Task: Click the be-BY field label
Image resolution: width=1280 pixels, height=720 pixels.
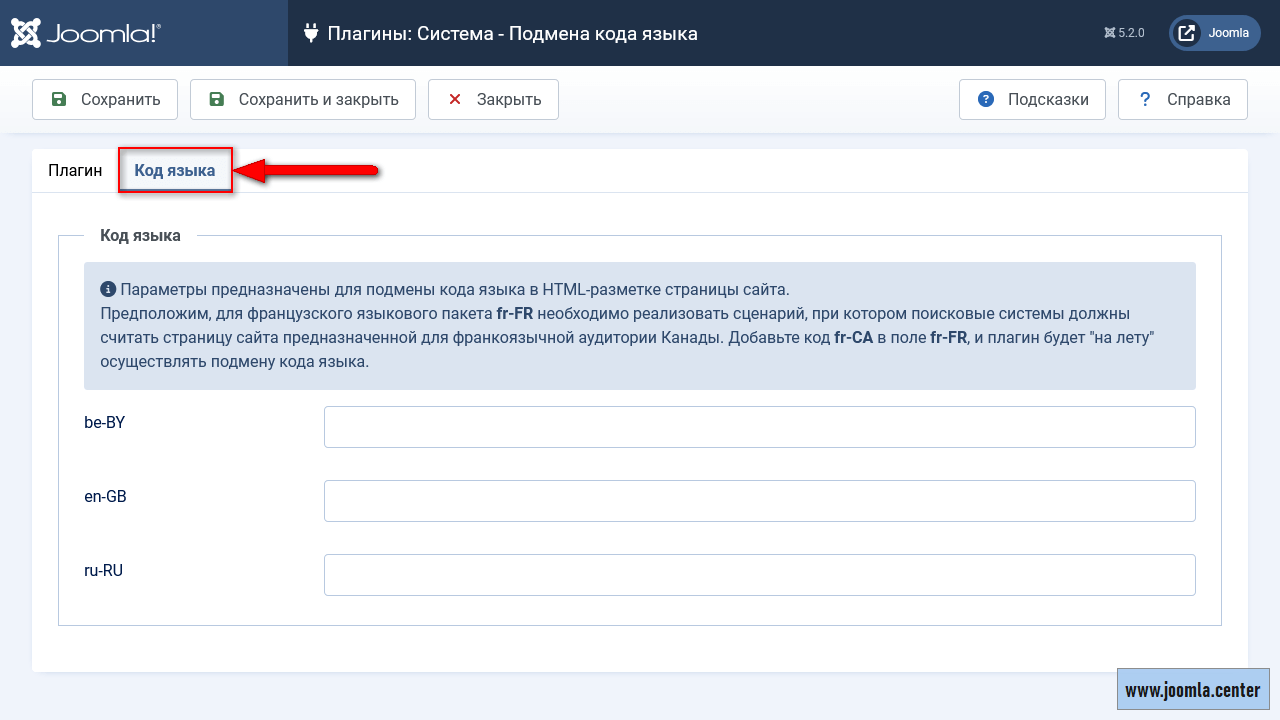Action: click(x=105, y=422)
